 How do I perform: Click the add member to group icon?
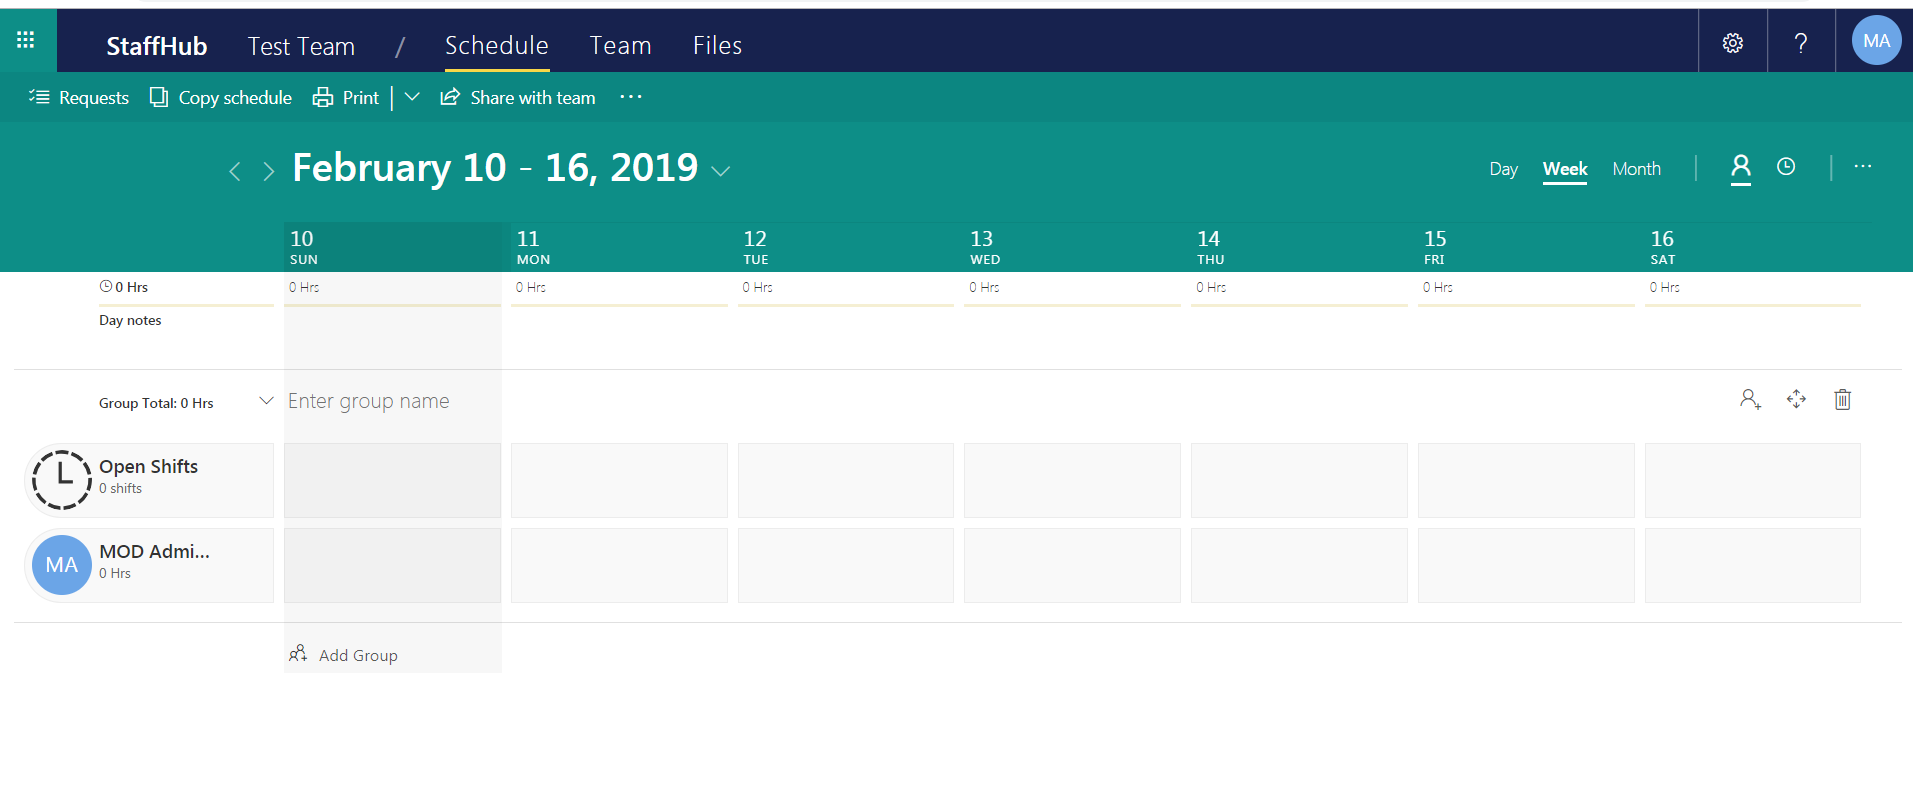1749,400
